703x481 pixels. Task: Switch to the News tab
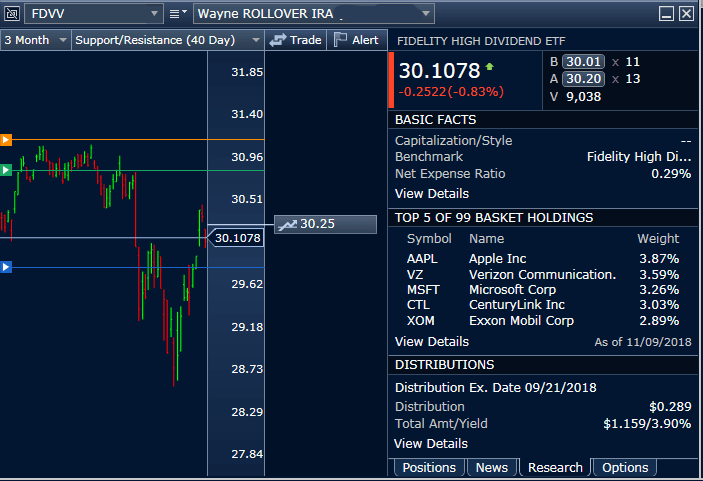491,467
